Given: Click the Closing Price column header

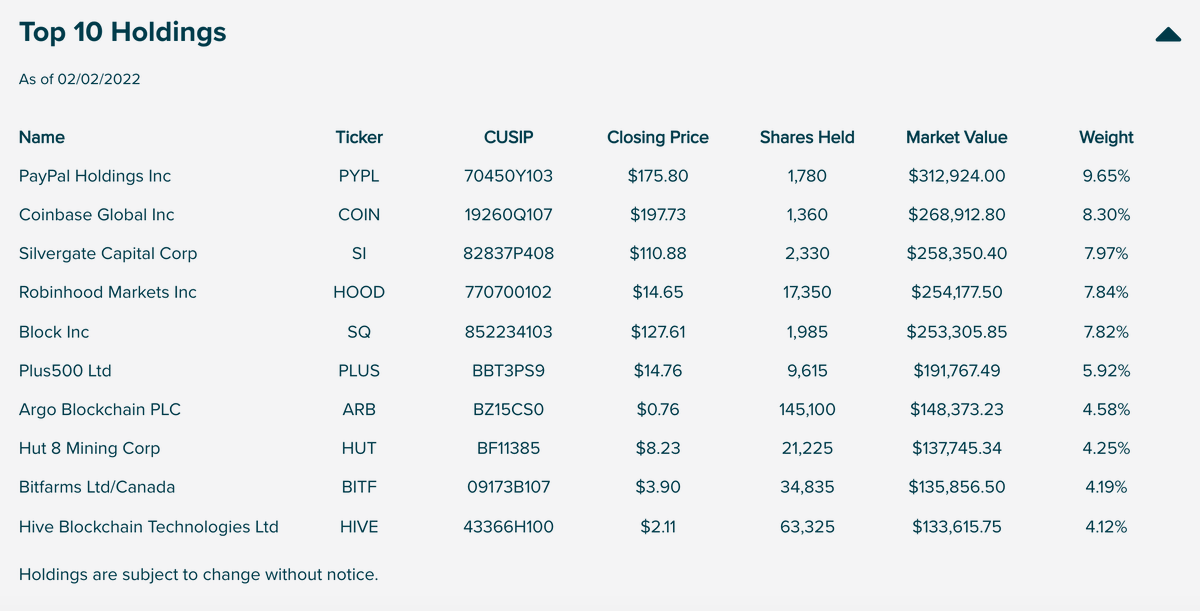Looking at the screenshot, I should [658, 137].
